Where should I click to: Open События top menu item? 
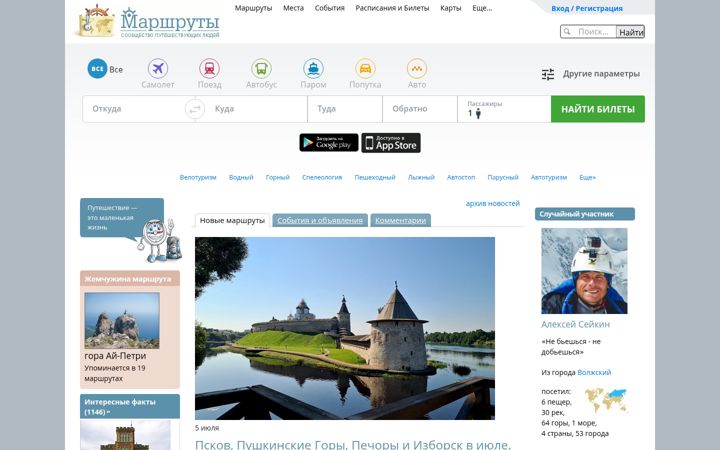point(330,8)
